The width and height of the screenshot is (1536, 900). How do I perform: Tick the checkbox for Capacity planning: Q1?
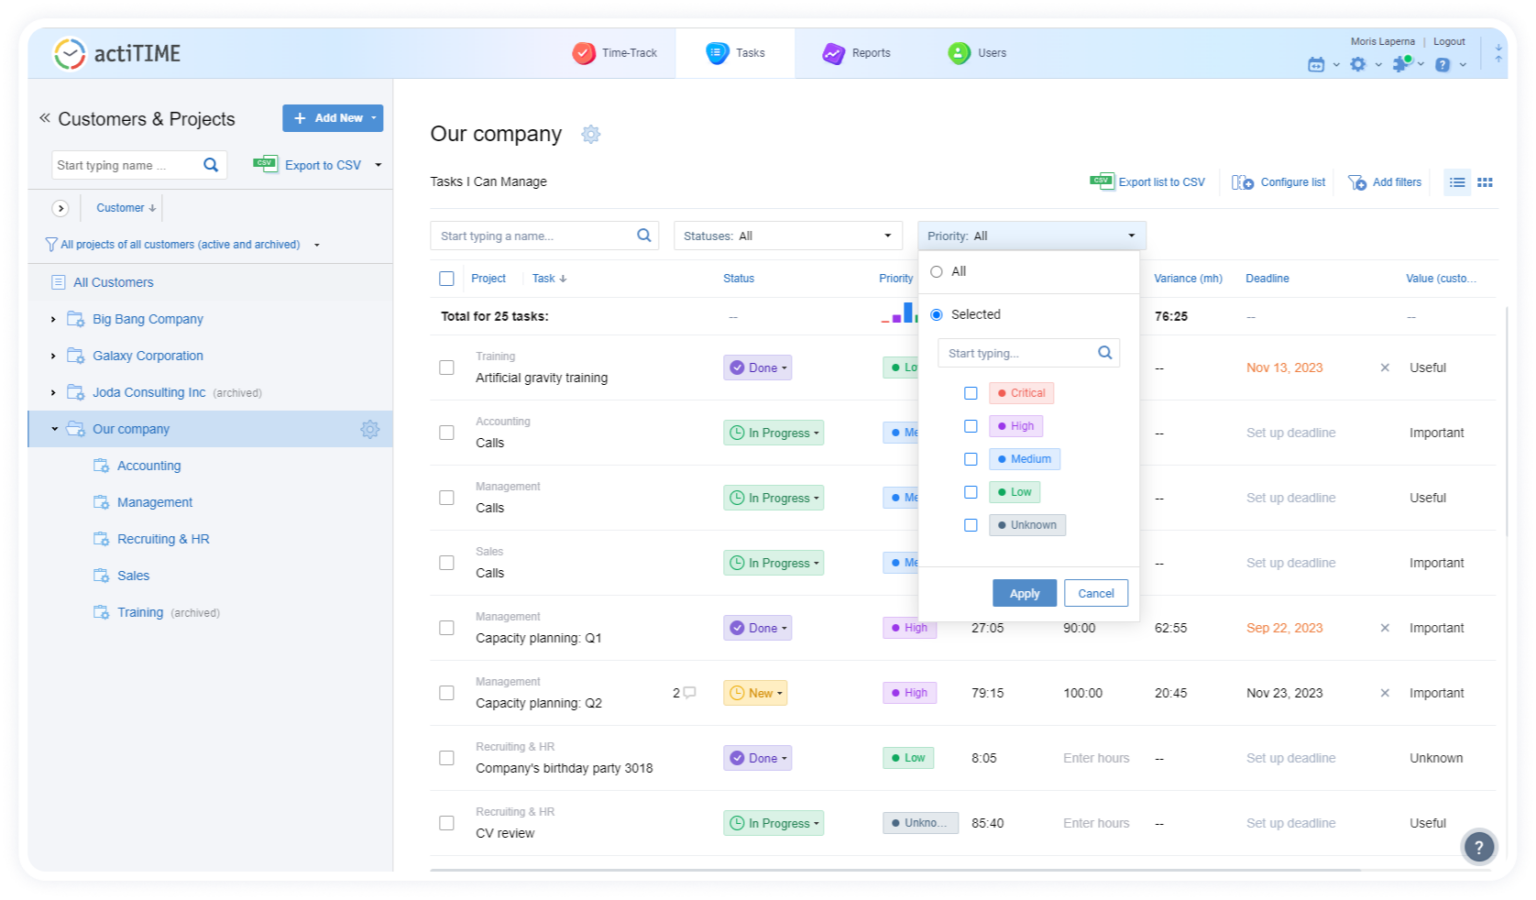click(447, 627)
